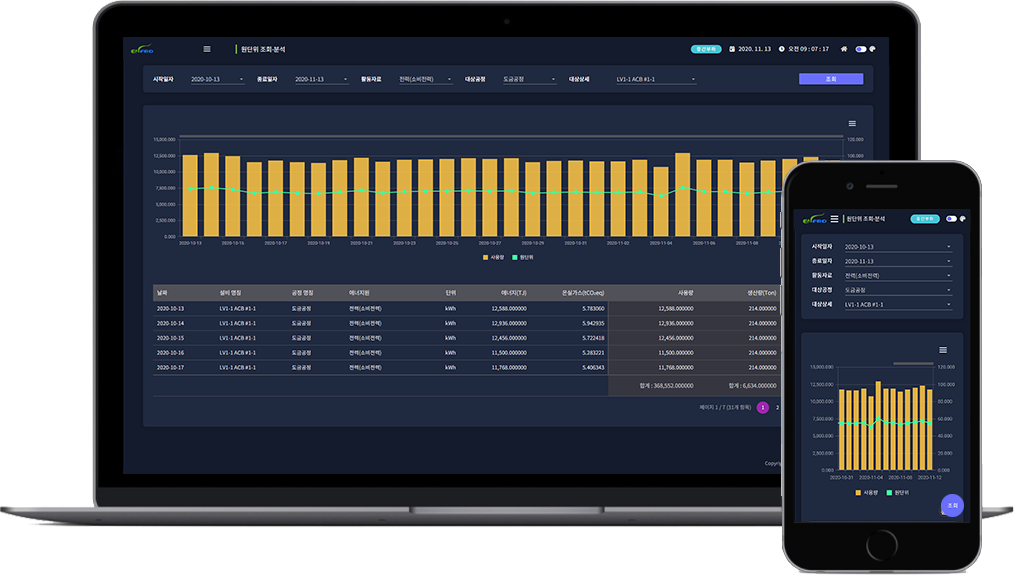
Task: Click the 12,936.000000 energy value cell
Action: point(509,323)
